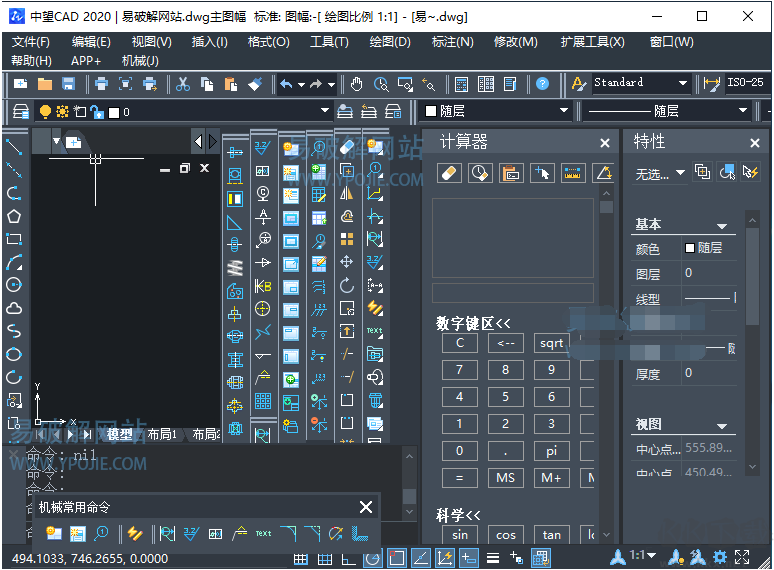Image resolution: width=774 pixels, height=570 pixels.
Task: Click the Save disk icon
Action: point(69,84)
